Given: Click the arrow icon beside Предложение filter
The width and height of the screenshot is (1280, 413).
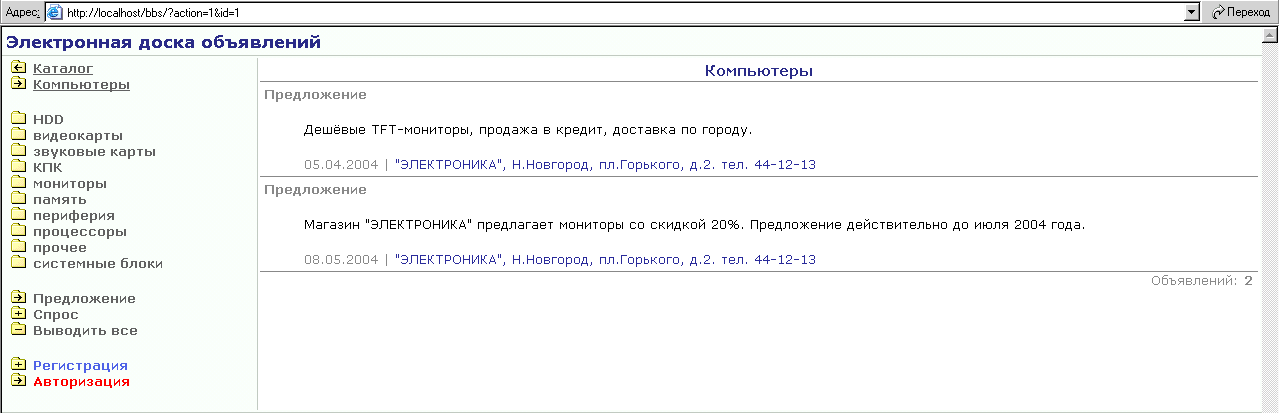Looking at the screenshot, I should 18,297.
